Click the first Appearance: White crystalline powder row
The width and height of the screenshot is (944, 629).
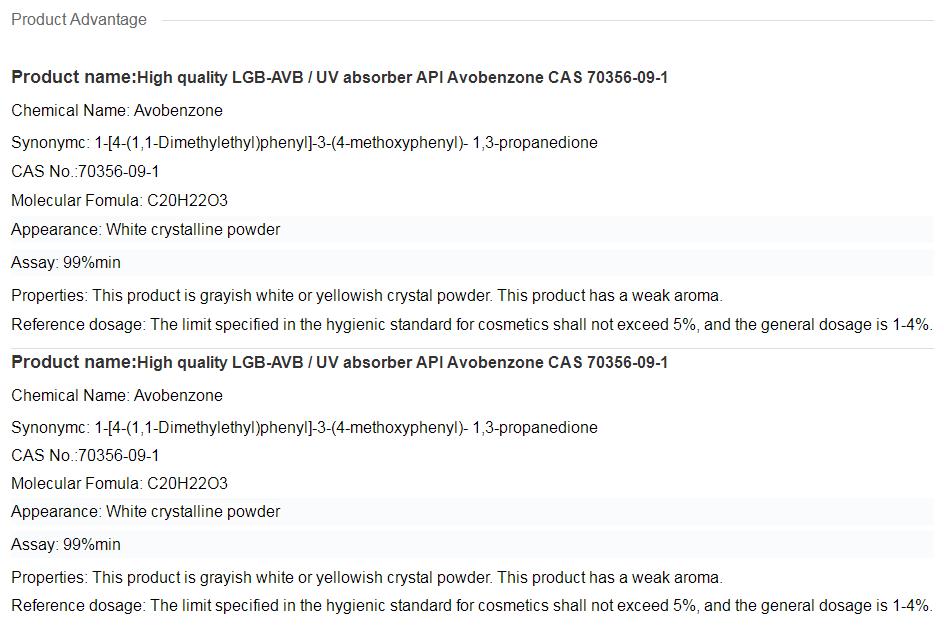145,229
